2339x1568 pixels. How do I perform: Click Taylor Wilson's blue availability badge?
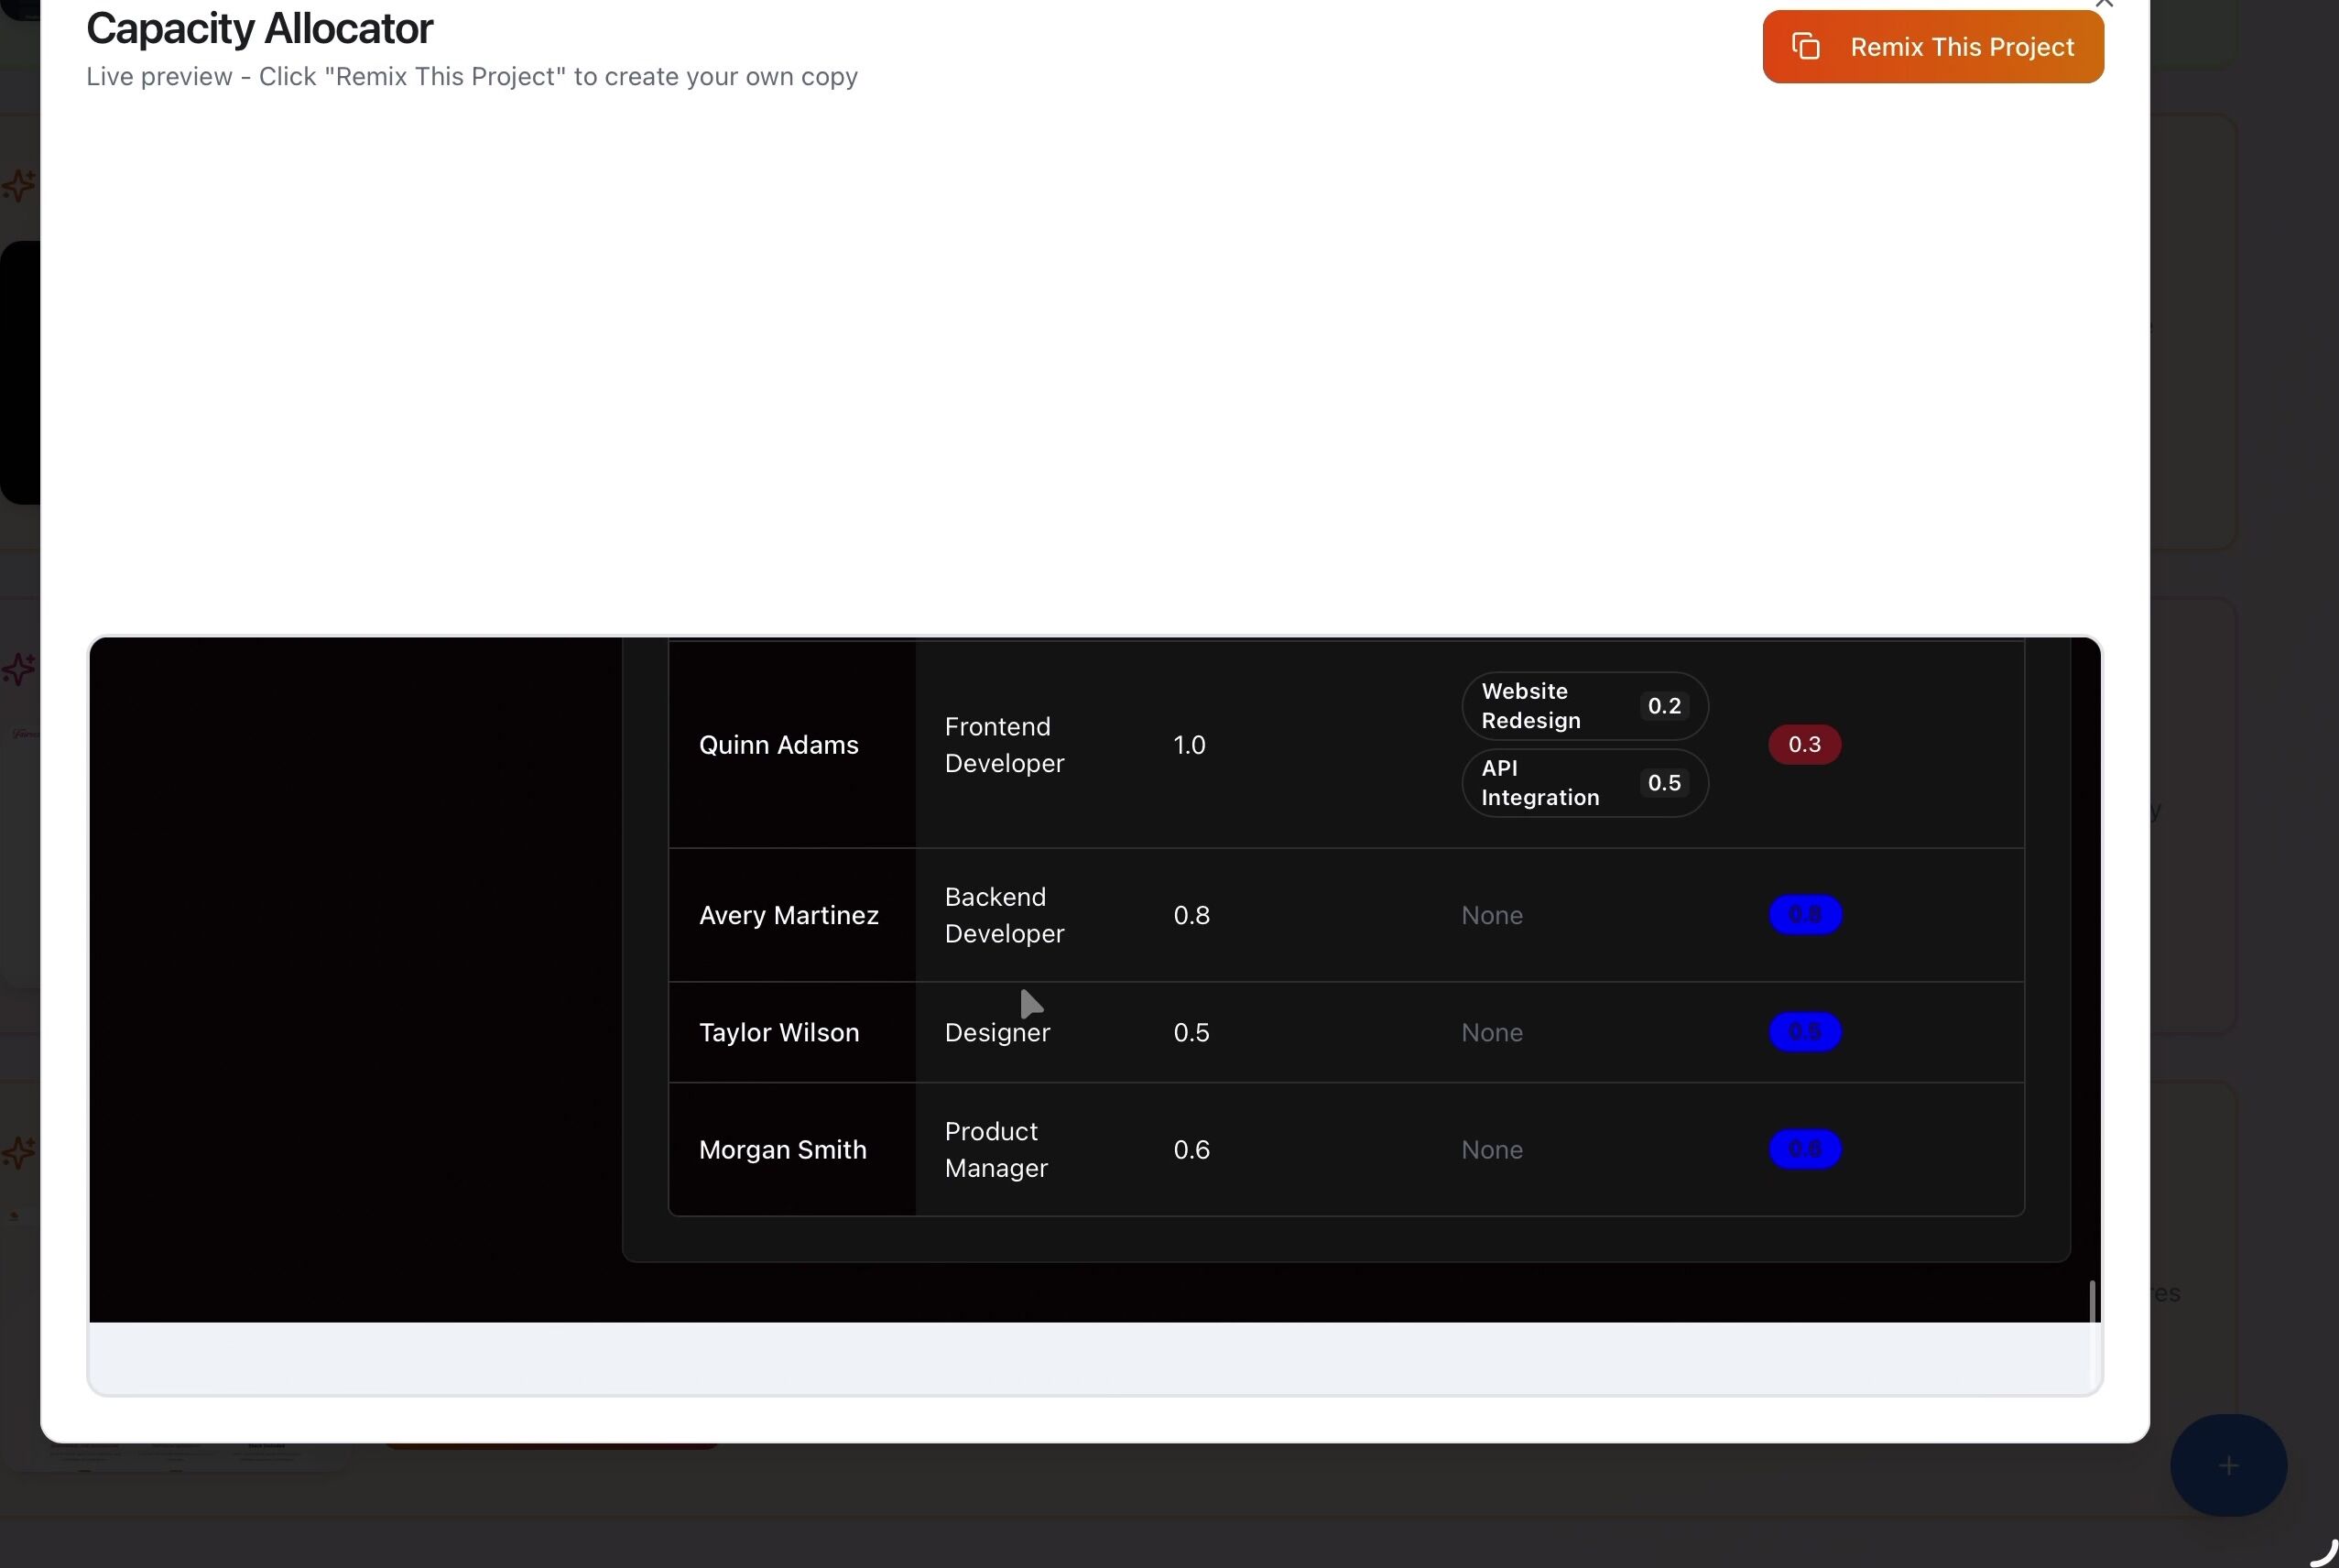[x=1804, y=1032]
